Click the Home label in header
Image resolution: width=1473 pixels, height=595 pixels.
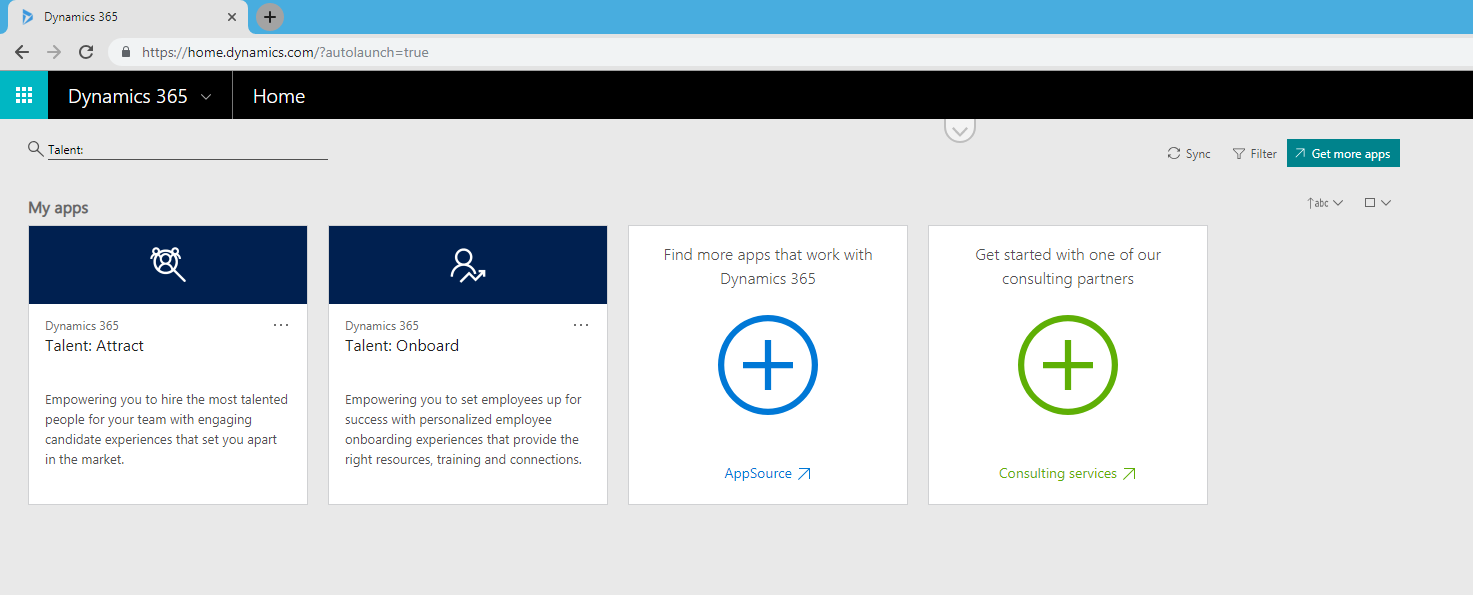tap(279, 96)
